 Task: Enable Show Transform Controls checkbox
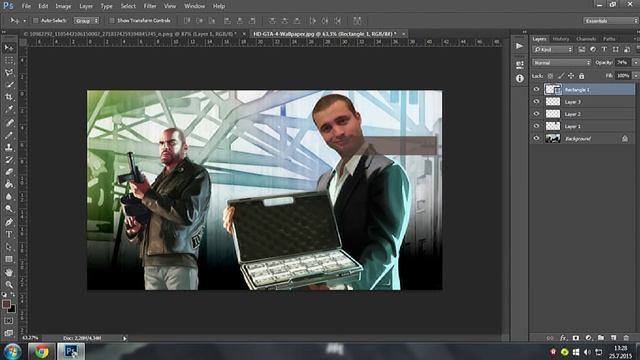(111, 20)
